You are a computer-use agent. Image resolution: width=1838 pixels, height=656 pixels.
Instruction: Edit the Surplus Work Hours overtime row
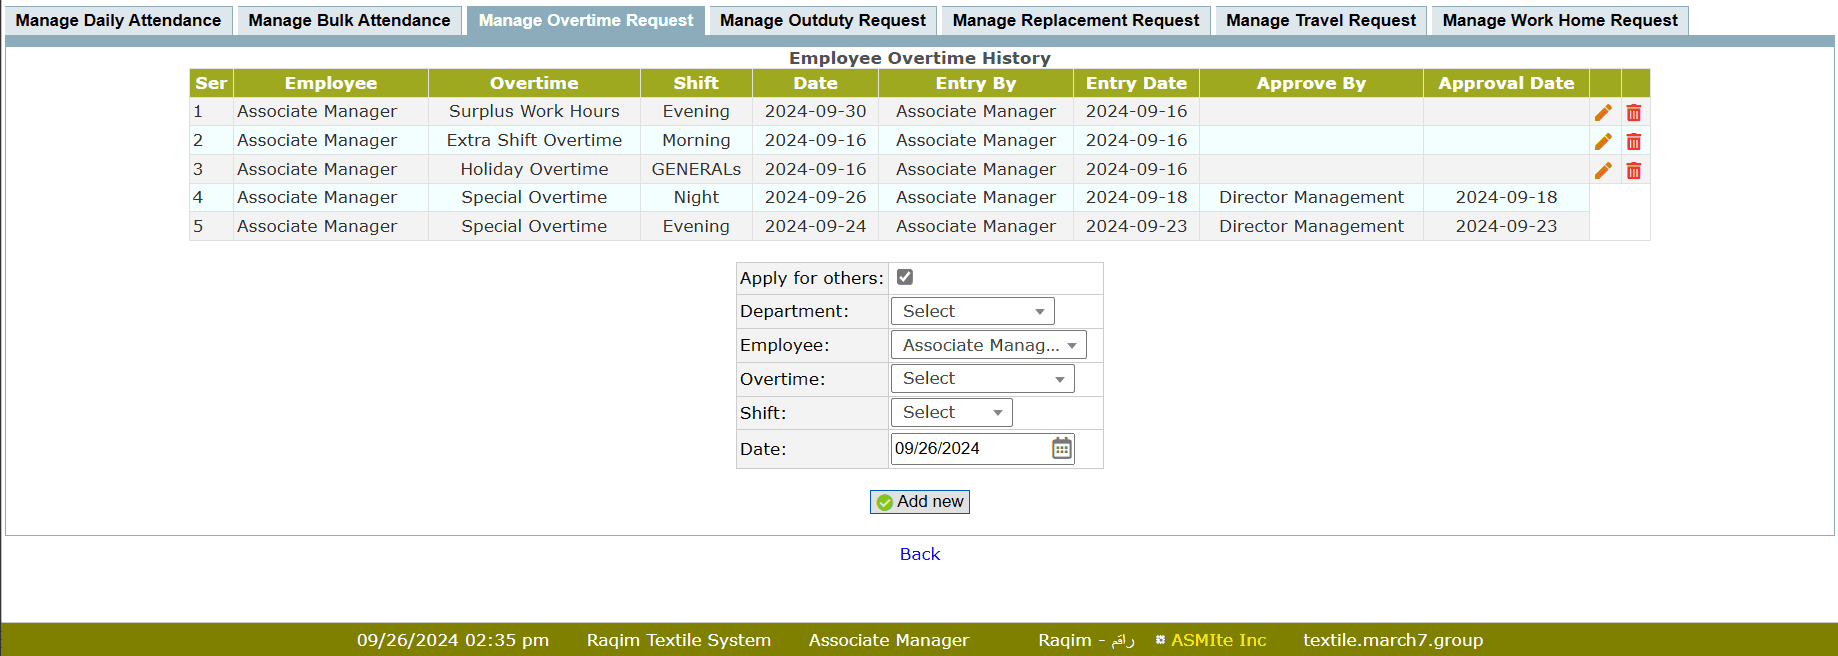point(1603,113)
